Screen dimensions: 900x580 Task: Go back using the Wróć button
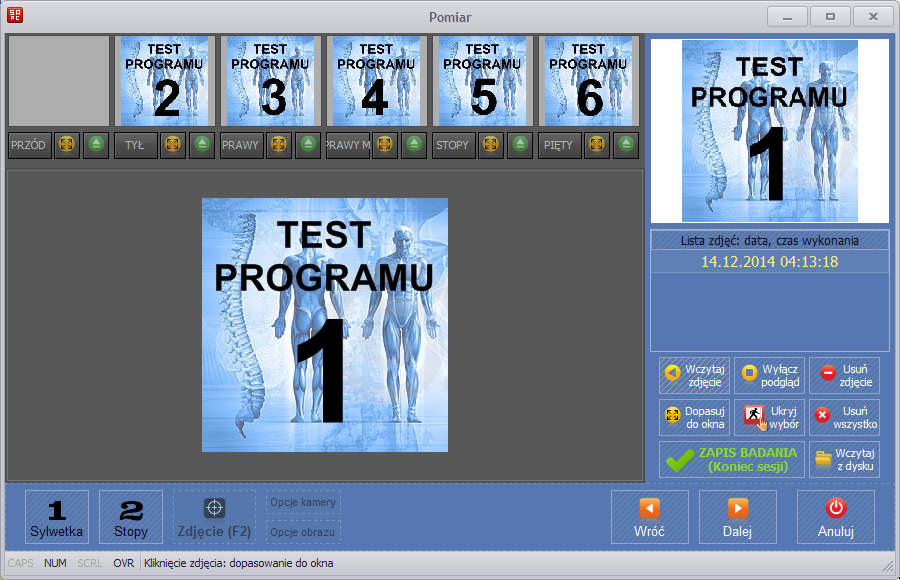pos(650,517)
